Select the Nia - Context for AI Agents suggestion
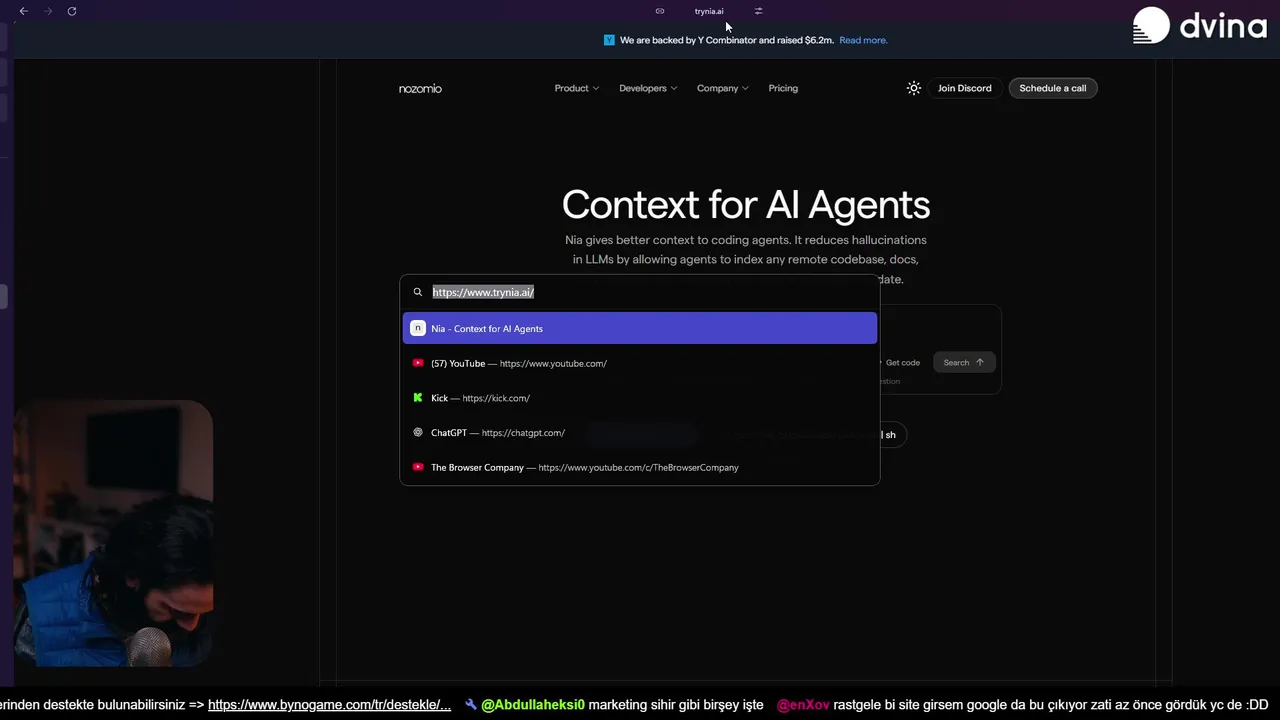This screenshot has width=1280, height=720. pos(640,328)
